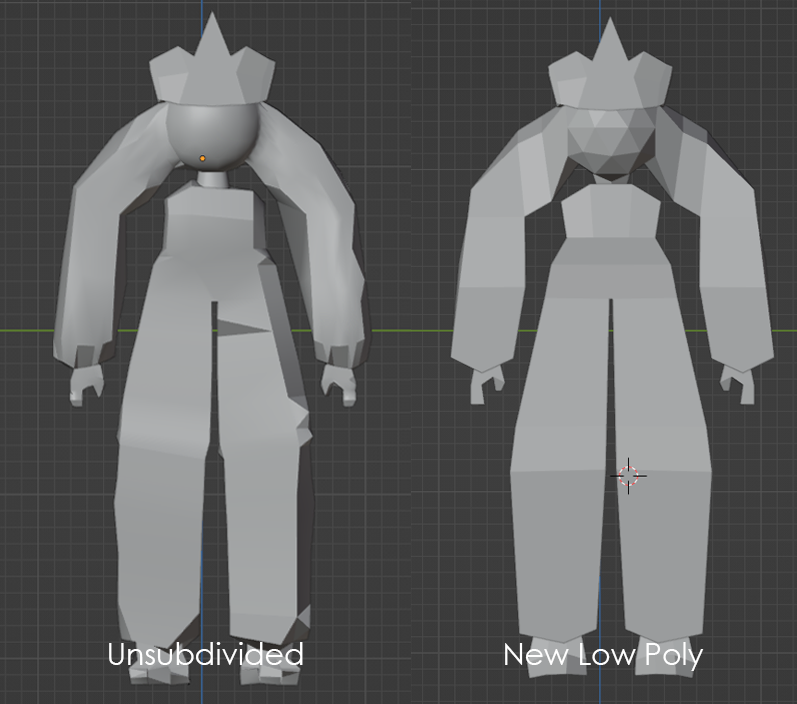The image size is (797, 704).
Task: Click the orange origin dot on the sphere head
Action: [202, 158]
